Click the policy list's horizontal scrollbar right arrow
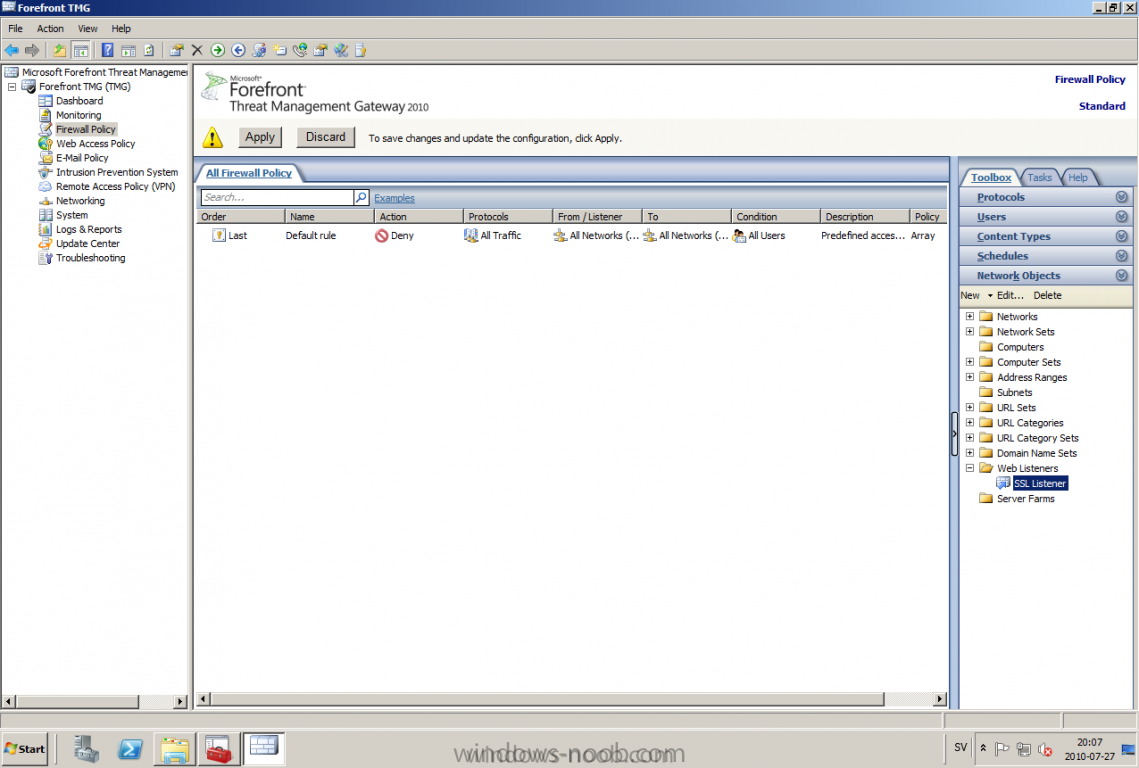This screenshot has height=768, width=1139. pos(940,699)
